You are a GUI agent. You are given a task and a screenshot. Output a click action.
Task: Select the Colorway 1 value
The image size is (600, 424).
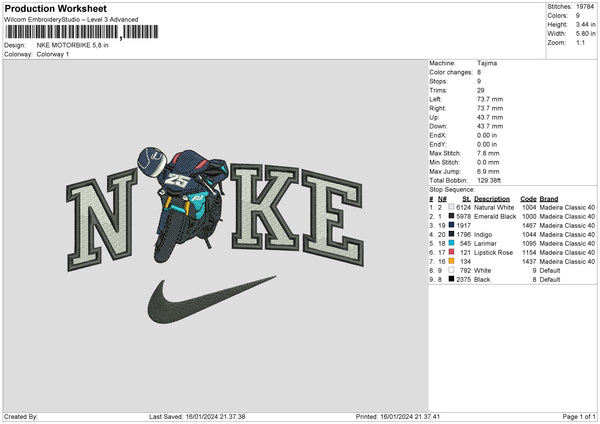pos(53,54)
